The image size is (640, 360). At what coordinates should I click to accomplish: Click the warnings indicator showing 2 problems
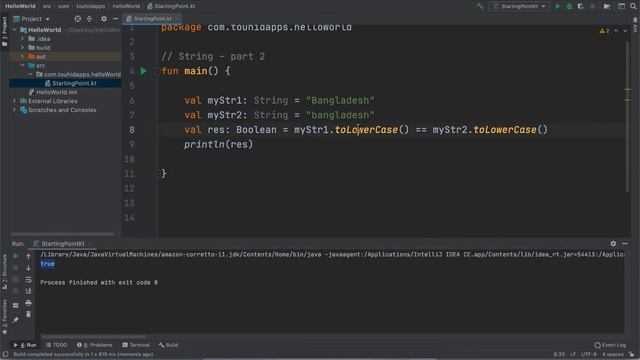pyautogui.click(x=604, y=31)
